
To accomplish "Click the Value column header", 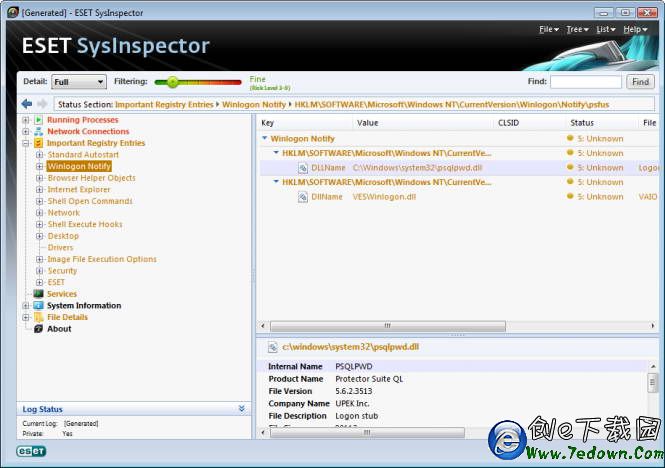I will click(x=367, y=123).
